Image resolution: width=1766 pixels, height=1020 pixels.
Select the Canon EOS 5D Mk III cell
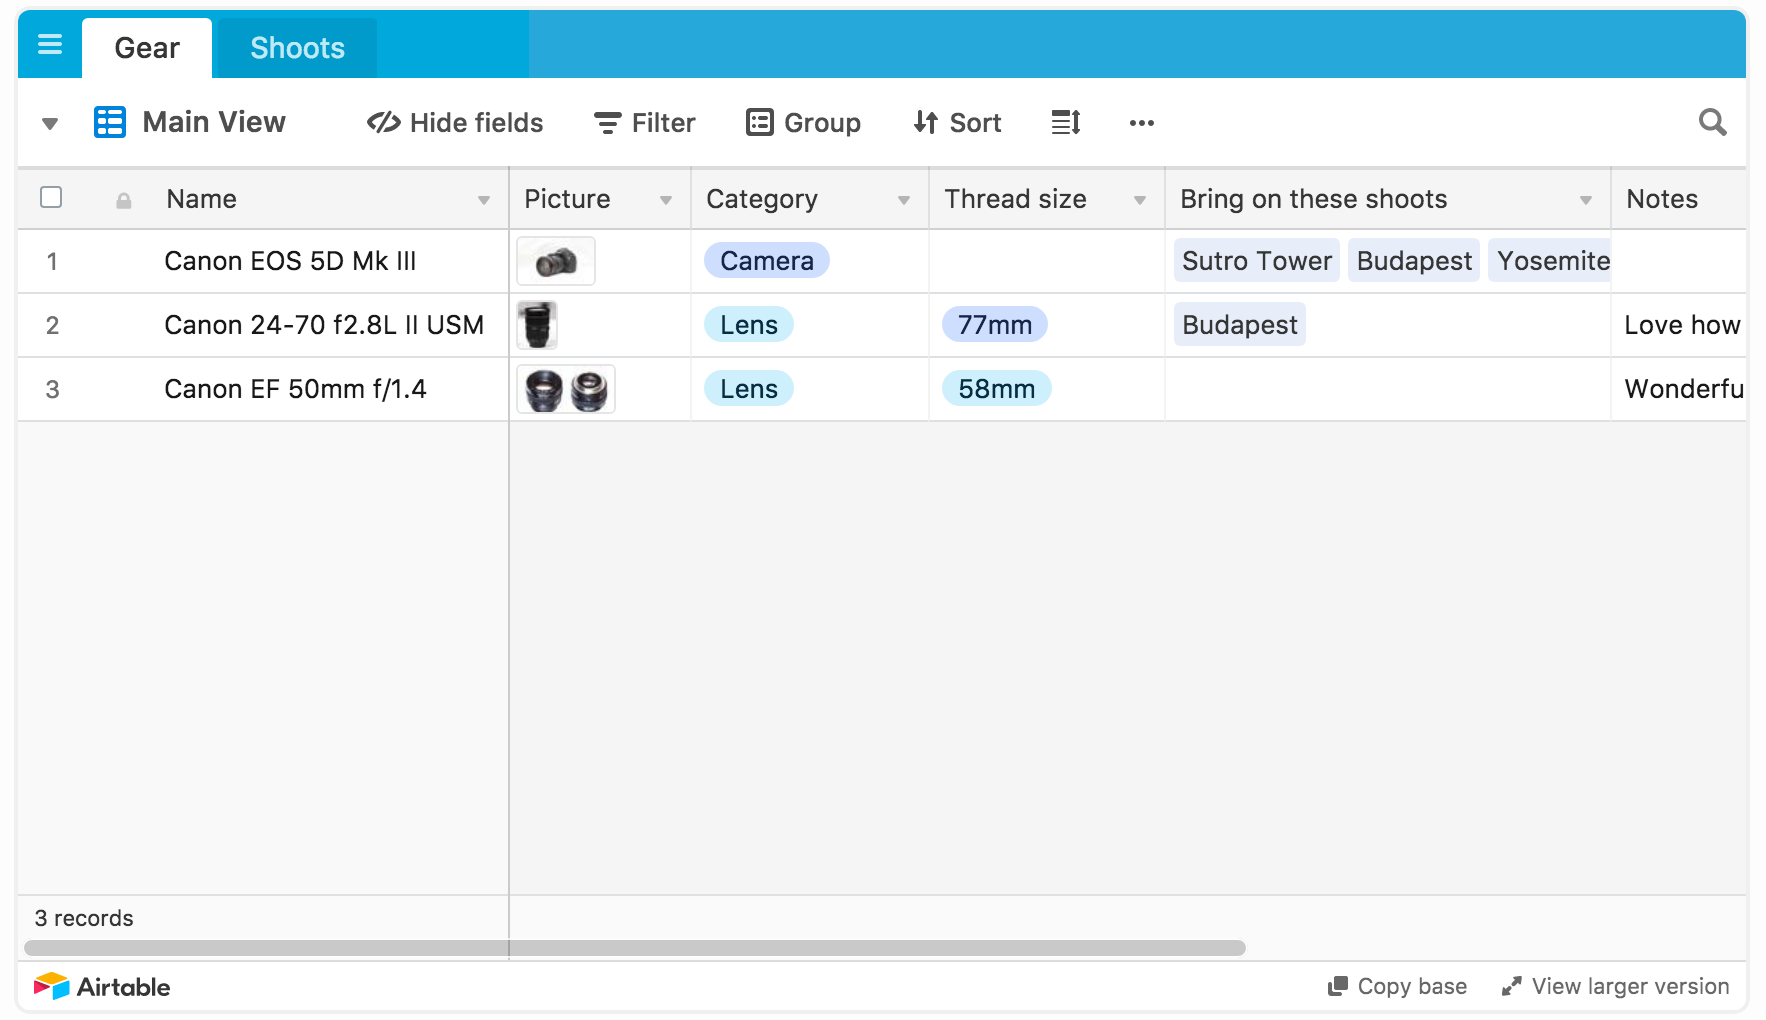pyautogui.click(x=290, y=261)
